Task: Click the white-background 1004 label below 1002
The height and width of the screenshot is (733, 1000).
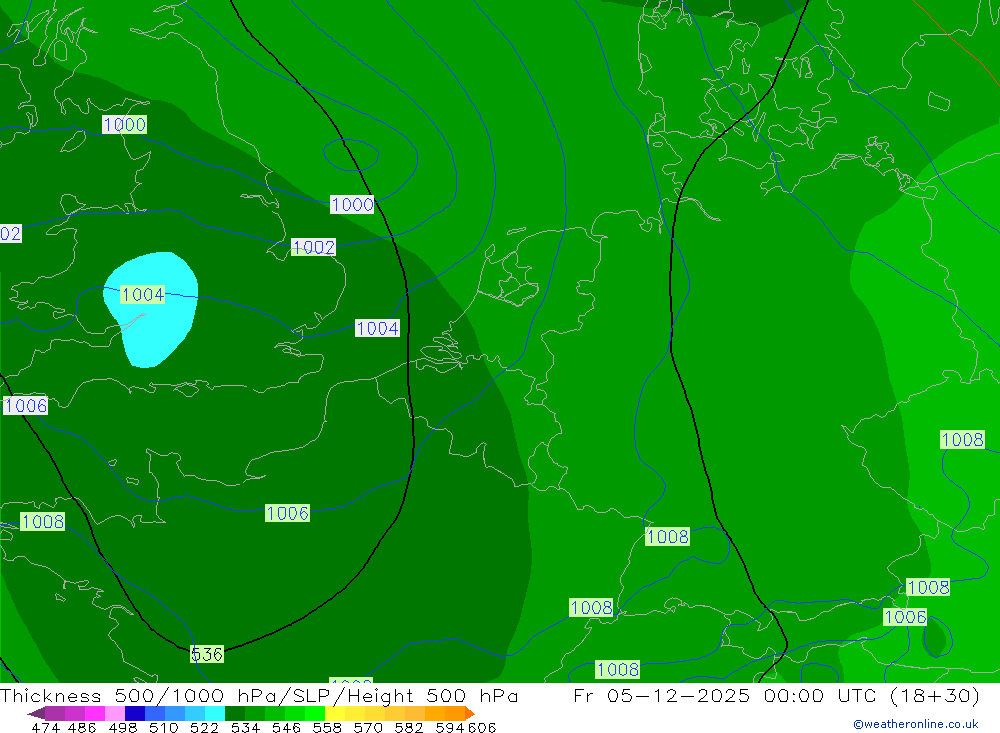Action: [x=377, y=328]
